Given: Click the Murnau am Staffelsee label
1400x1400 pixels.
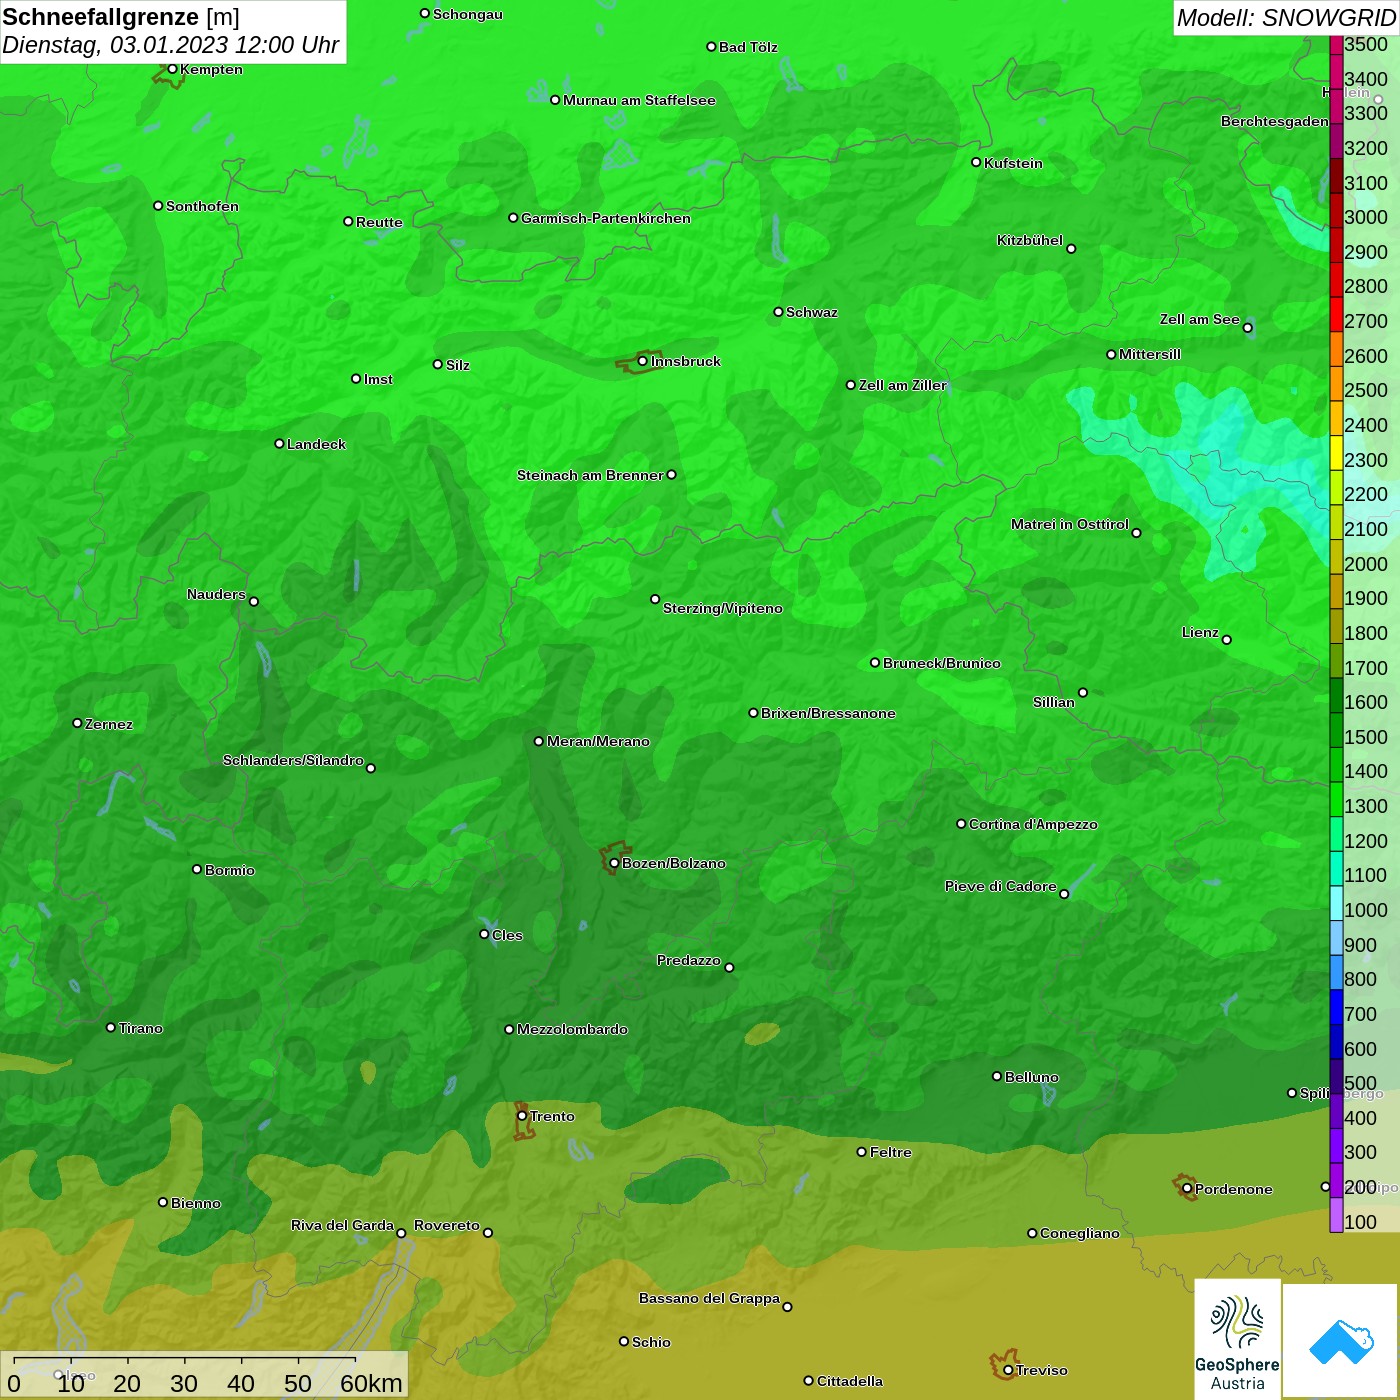Looking at the screenshot, I should pyautogui.click(x=639, y=100).
